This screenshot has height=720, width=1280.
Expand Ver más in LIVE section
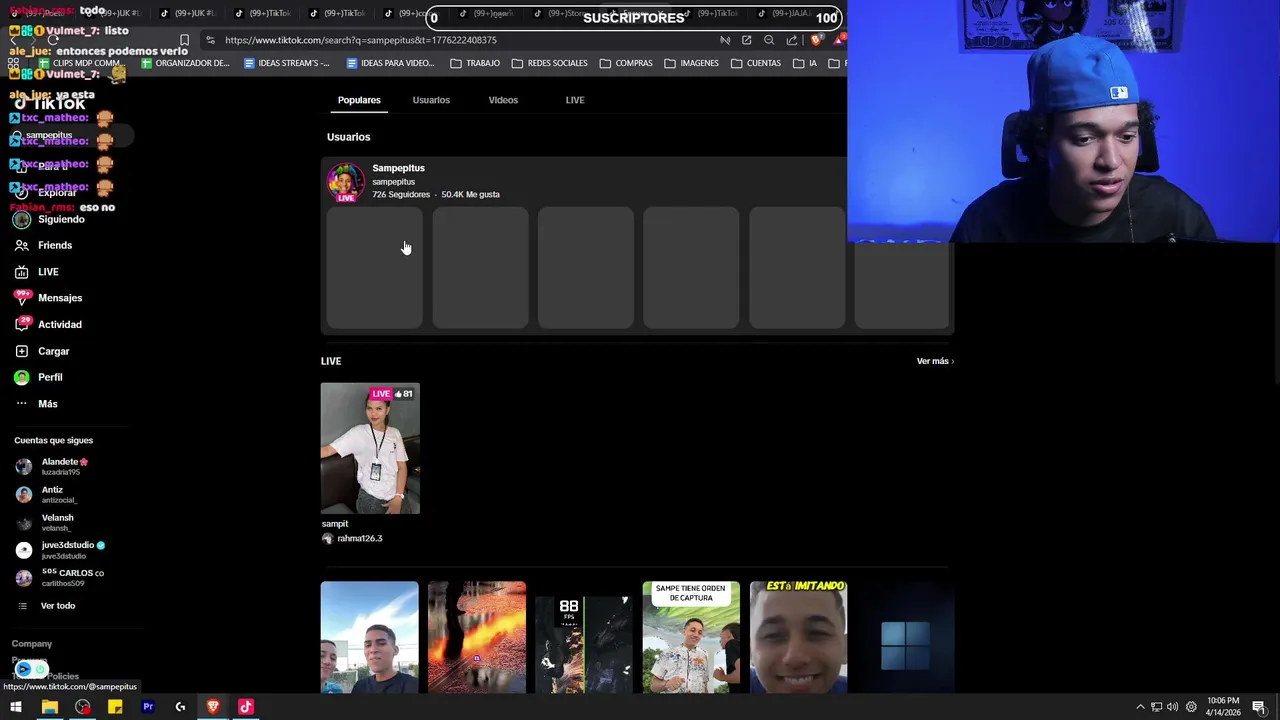point(935,361)
